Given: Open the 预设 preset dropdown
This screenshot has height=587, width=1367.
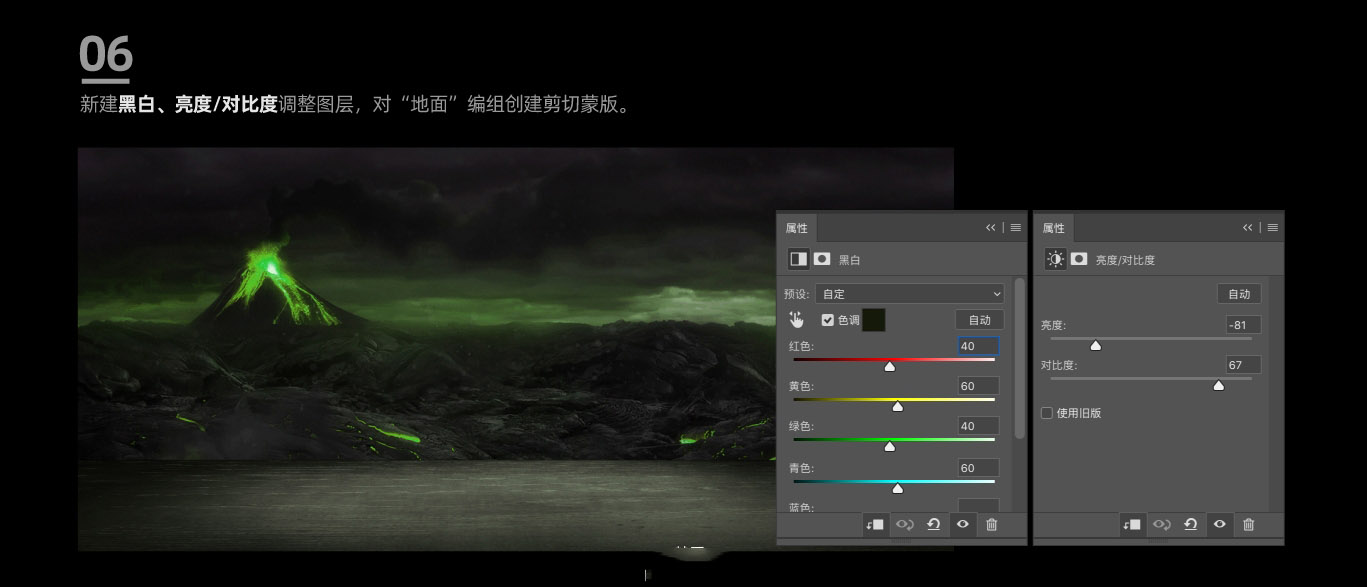Looking at the screenshot, I should (909, 294).
